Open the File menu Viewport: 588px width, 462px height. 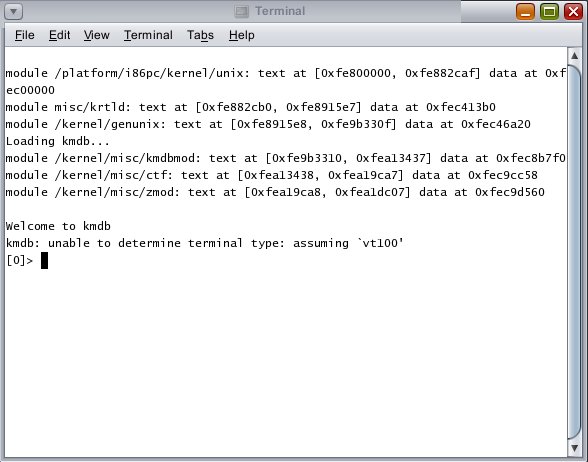click(25, 35)
